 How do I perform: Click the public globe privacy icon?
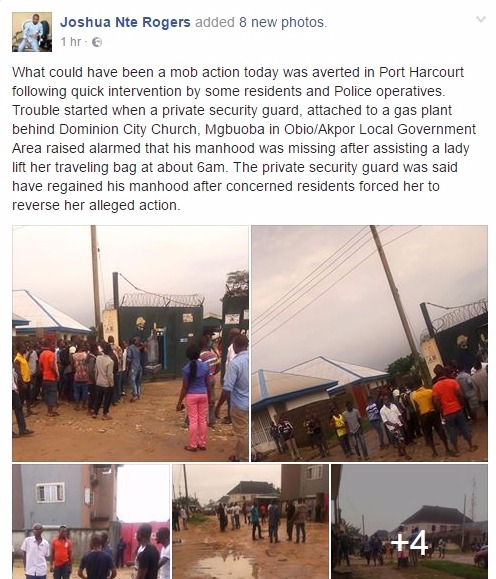(x=97, y=42)
